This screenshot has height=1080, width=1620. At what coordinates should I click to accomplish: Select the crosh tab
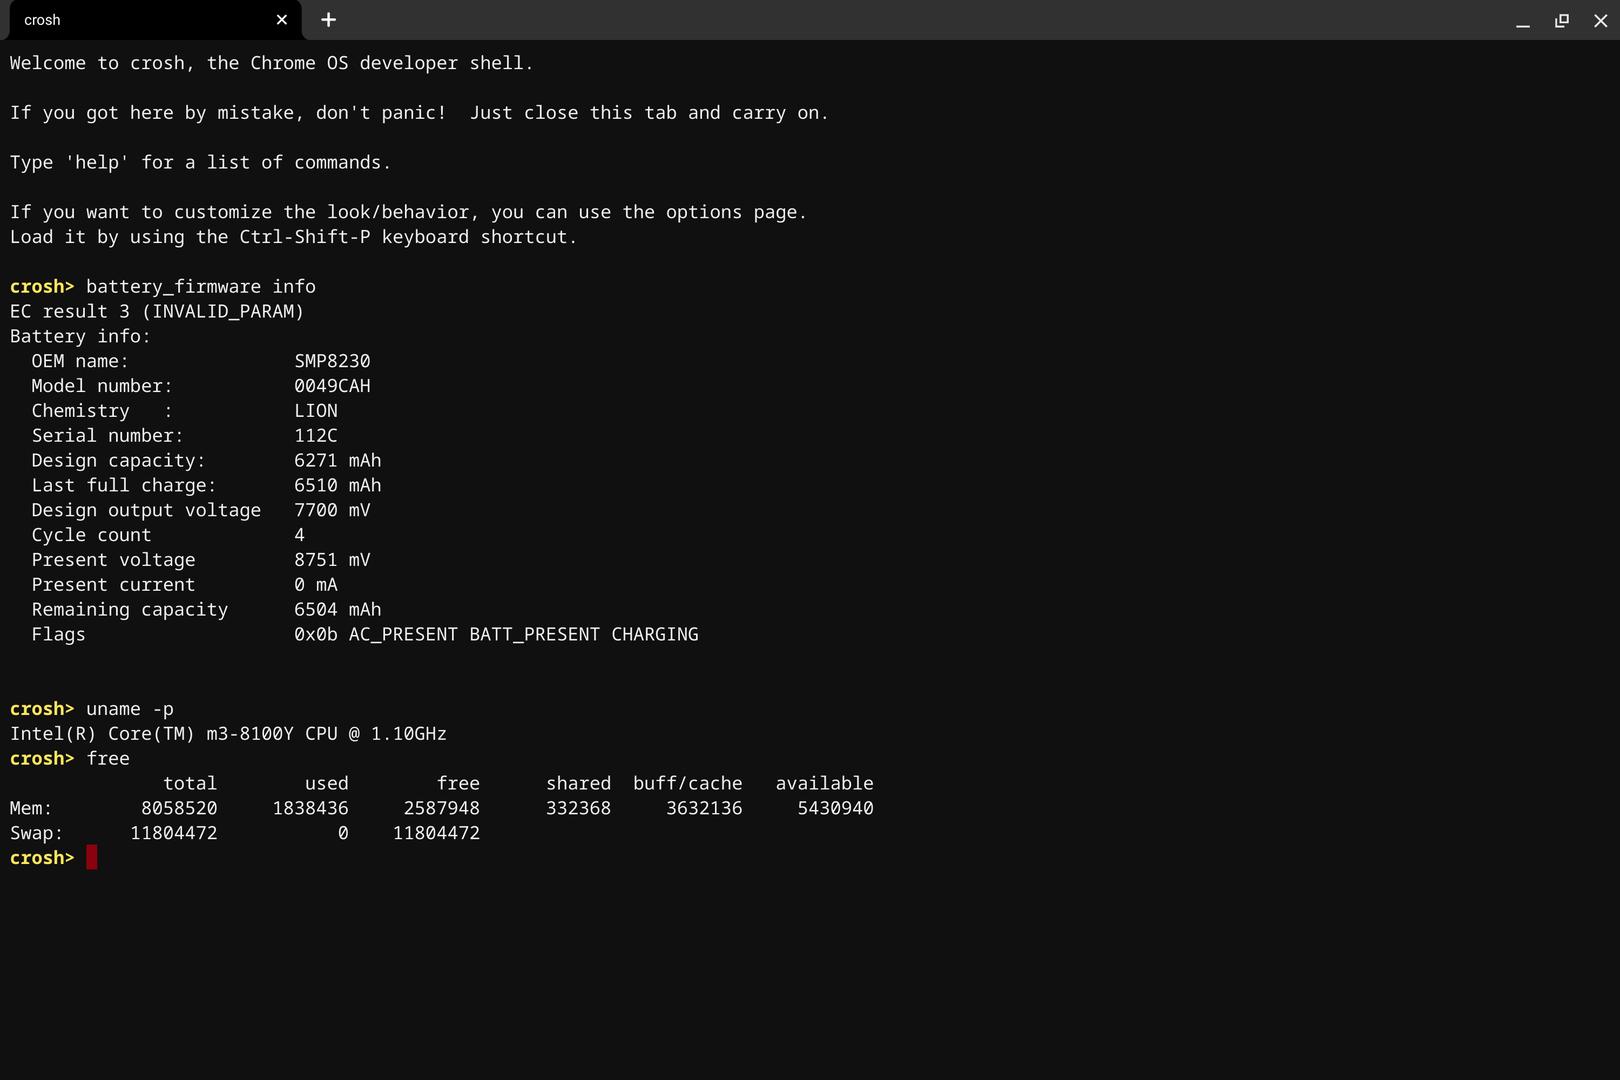coord(140,20)
